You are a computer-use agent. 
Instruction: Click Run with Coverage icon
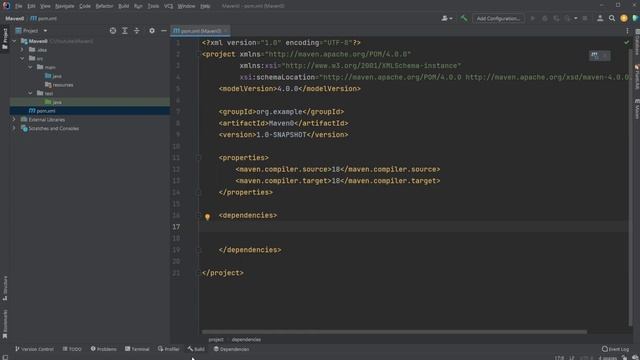556,18
